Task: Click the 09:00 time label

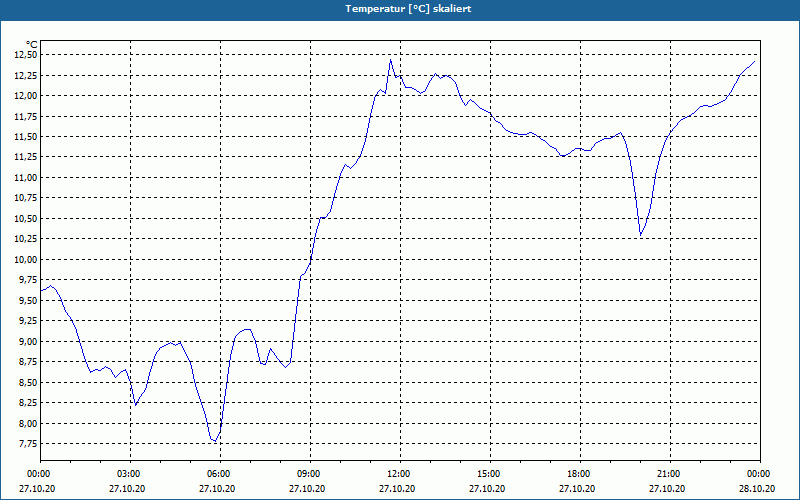Action: pyautogui.click(x=310, y=474)
